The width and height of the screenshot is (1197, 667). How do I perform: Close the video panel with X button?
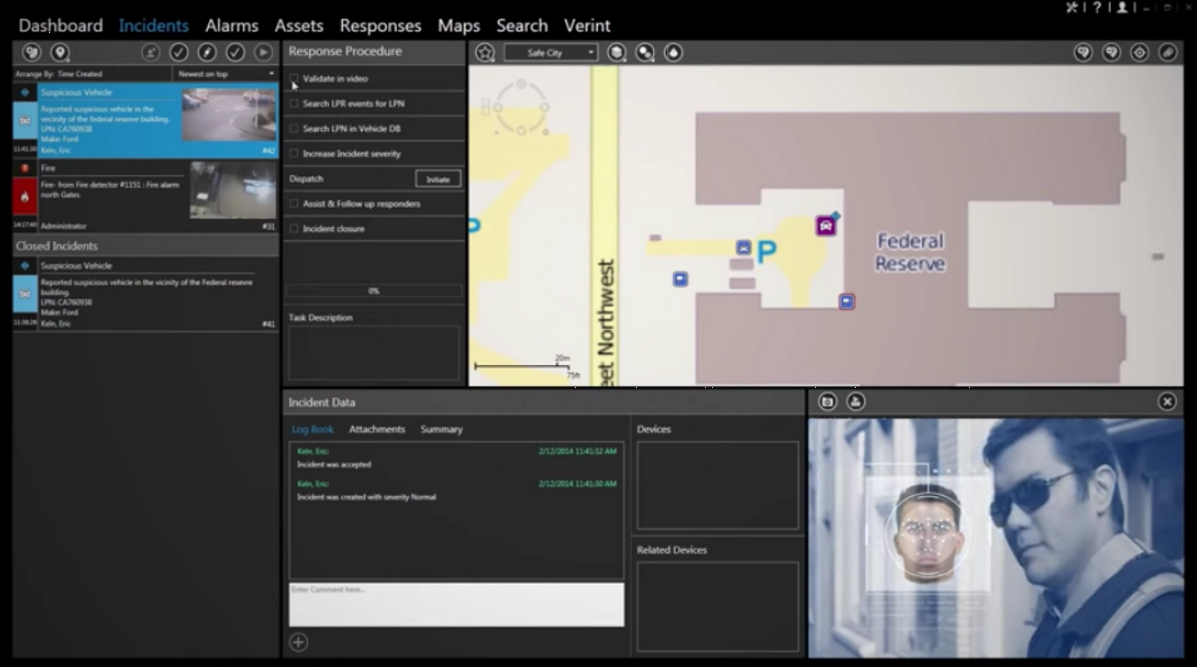point(1167,401)
